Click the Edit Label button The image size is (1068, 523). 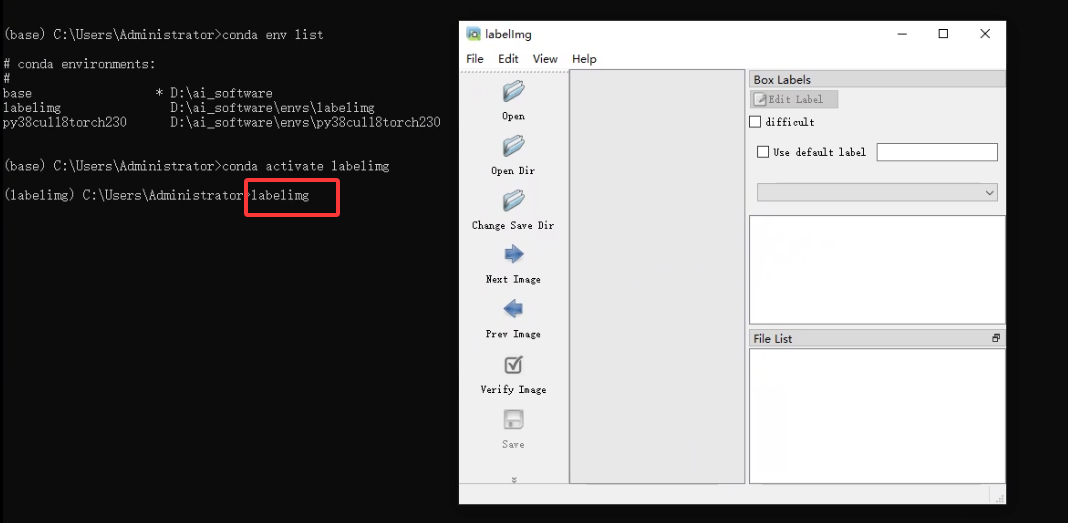point(794,99)
